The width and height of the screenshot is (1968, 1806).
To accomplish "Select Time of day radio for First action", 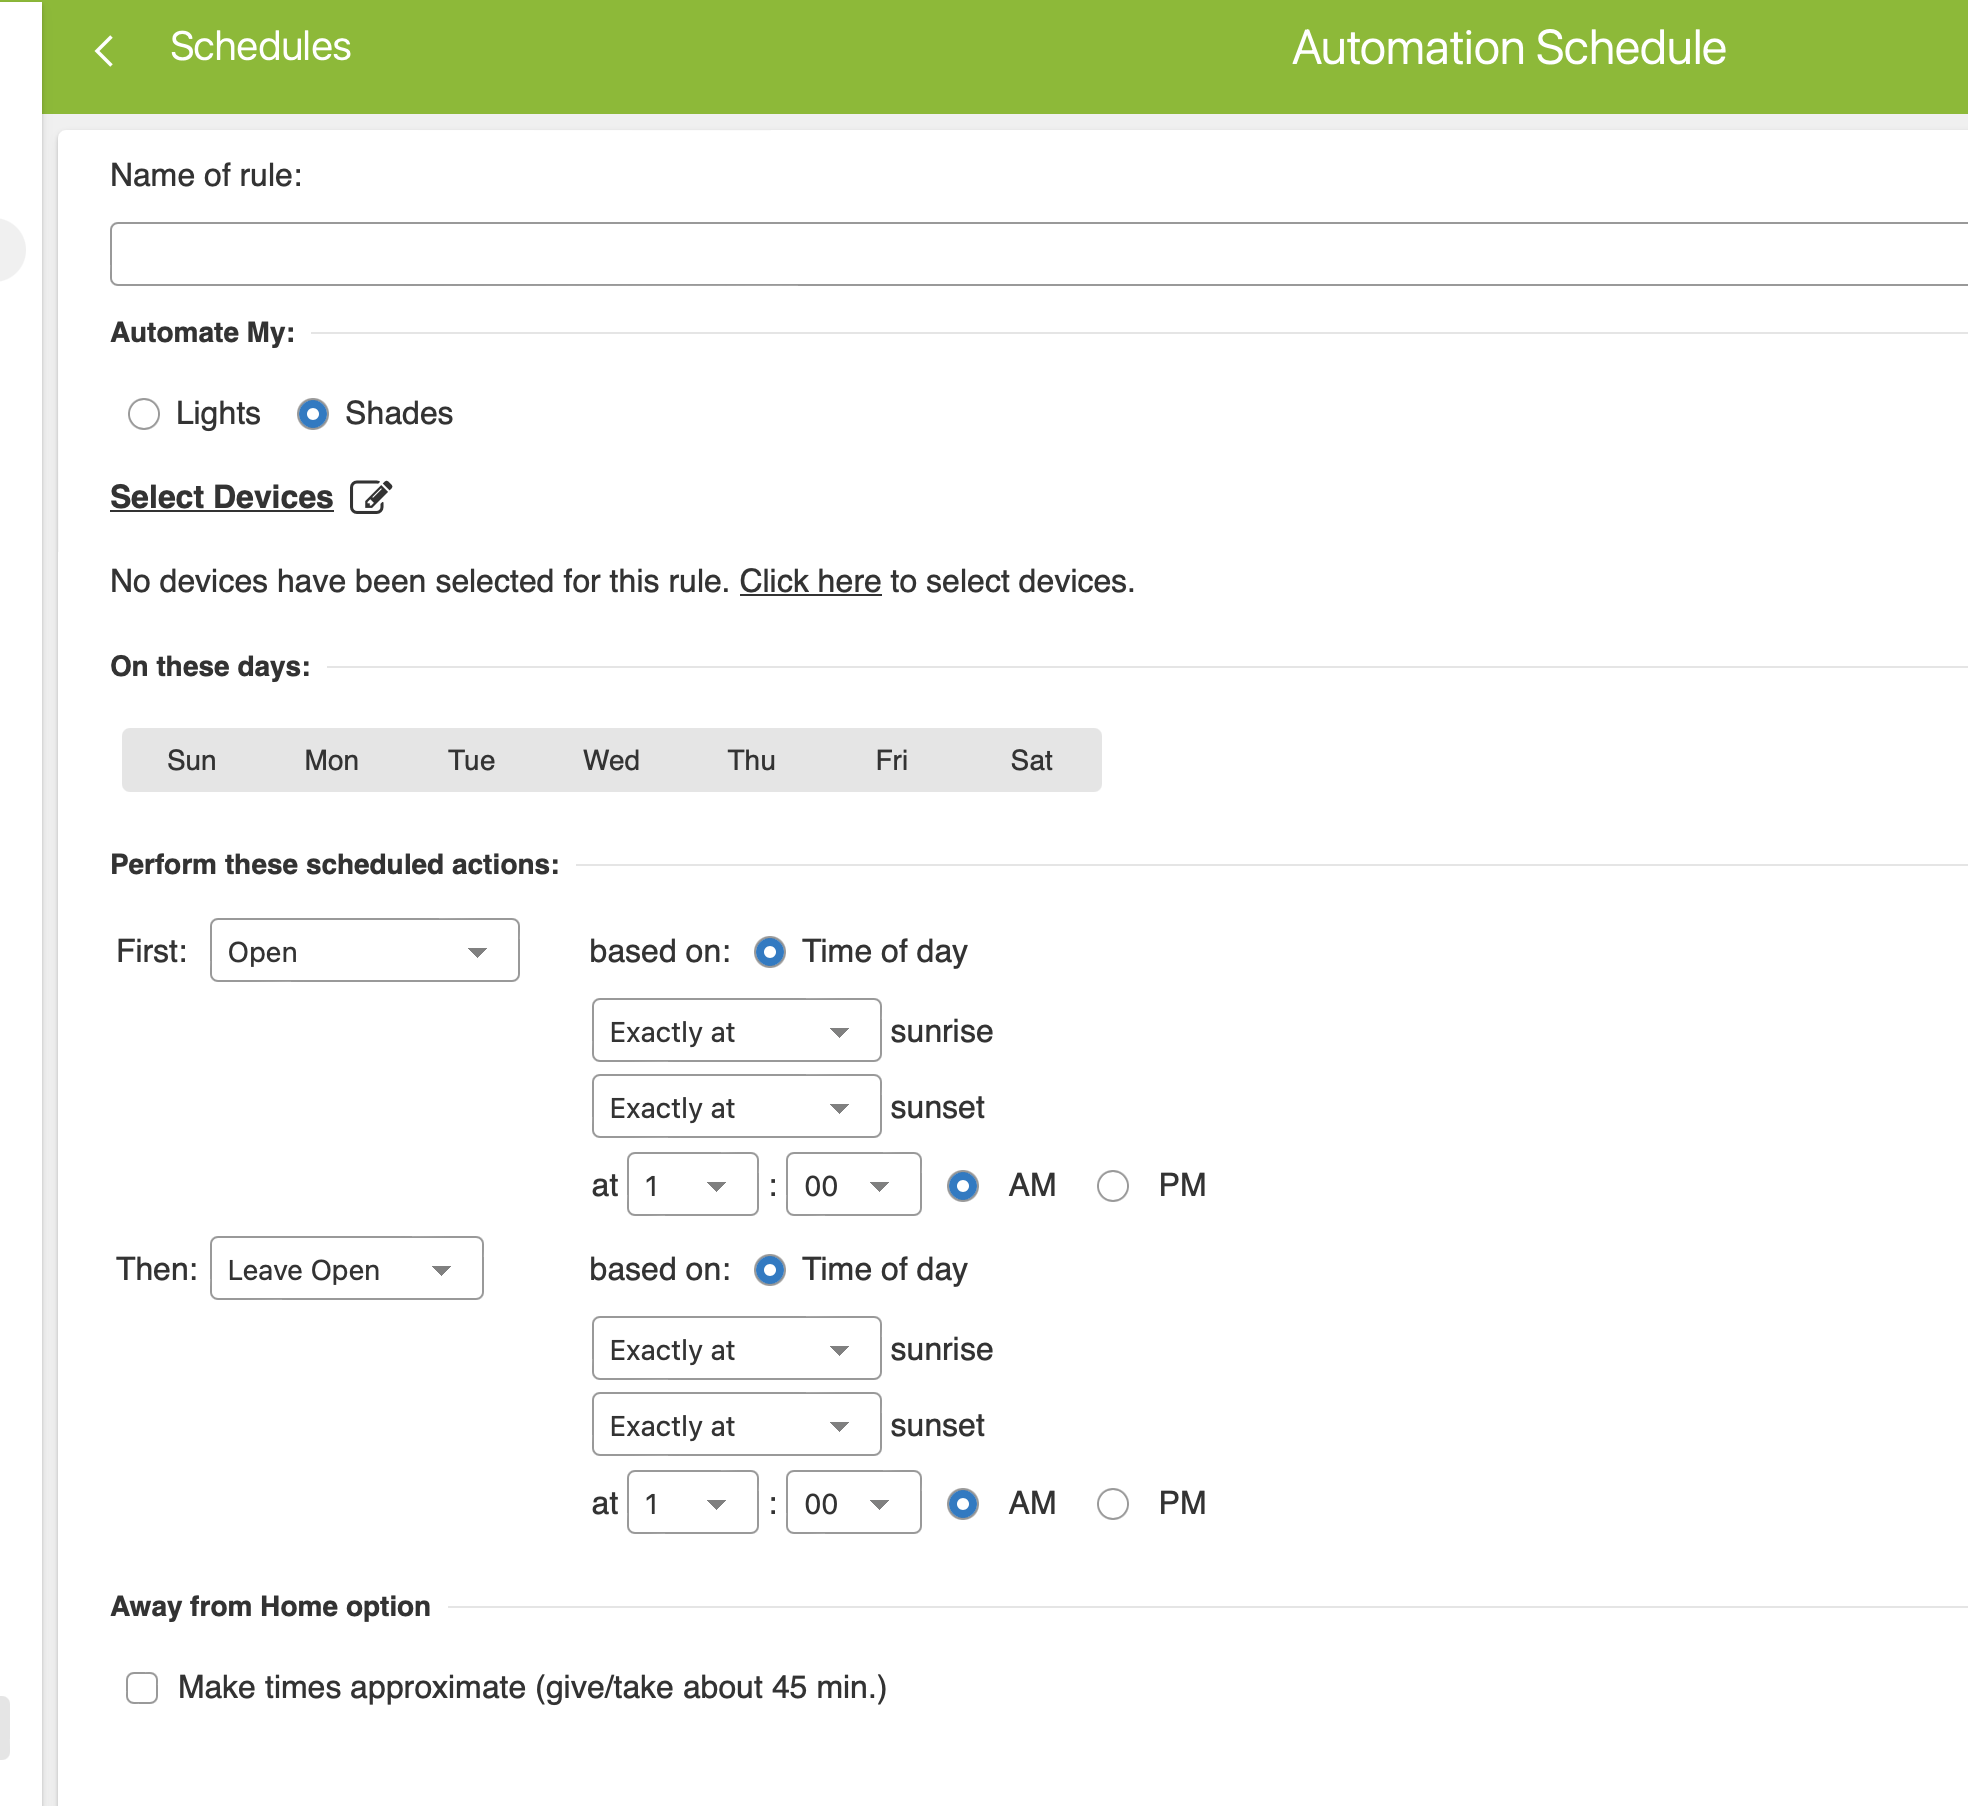I will 769,952.
